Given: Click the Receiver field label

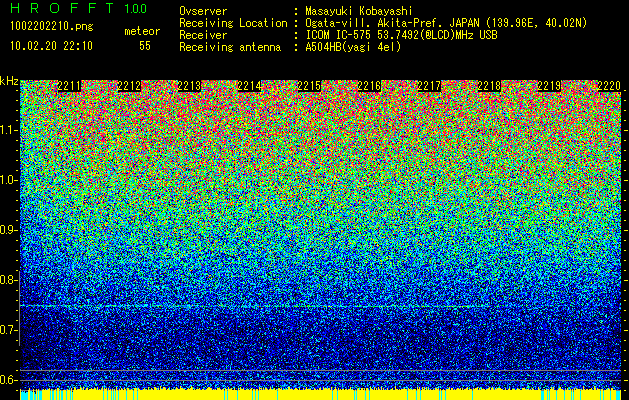Looking at the screenshot, I should pyautogui.click(x=203, y=35).
